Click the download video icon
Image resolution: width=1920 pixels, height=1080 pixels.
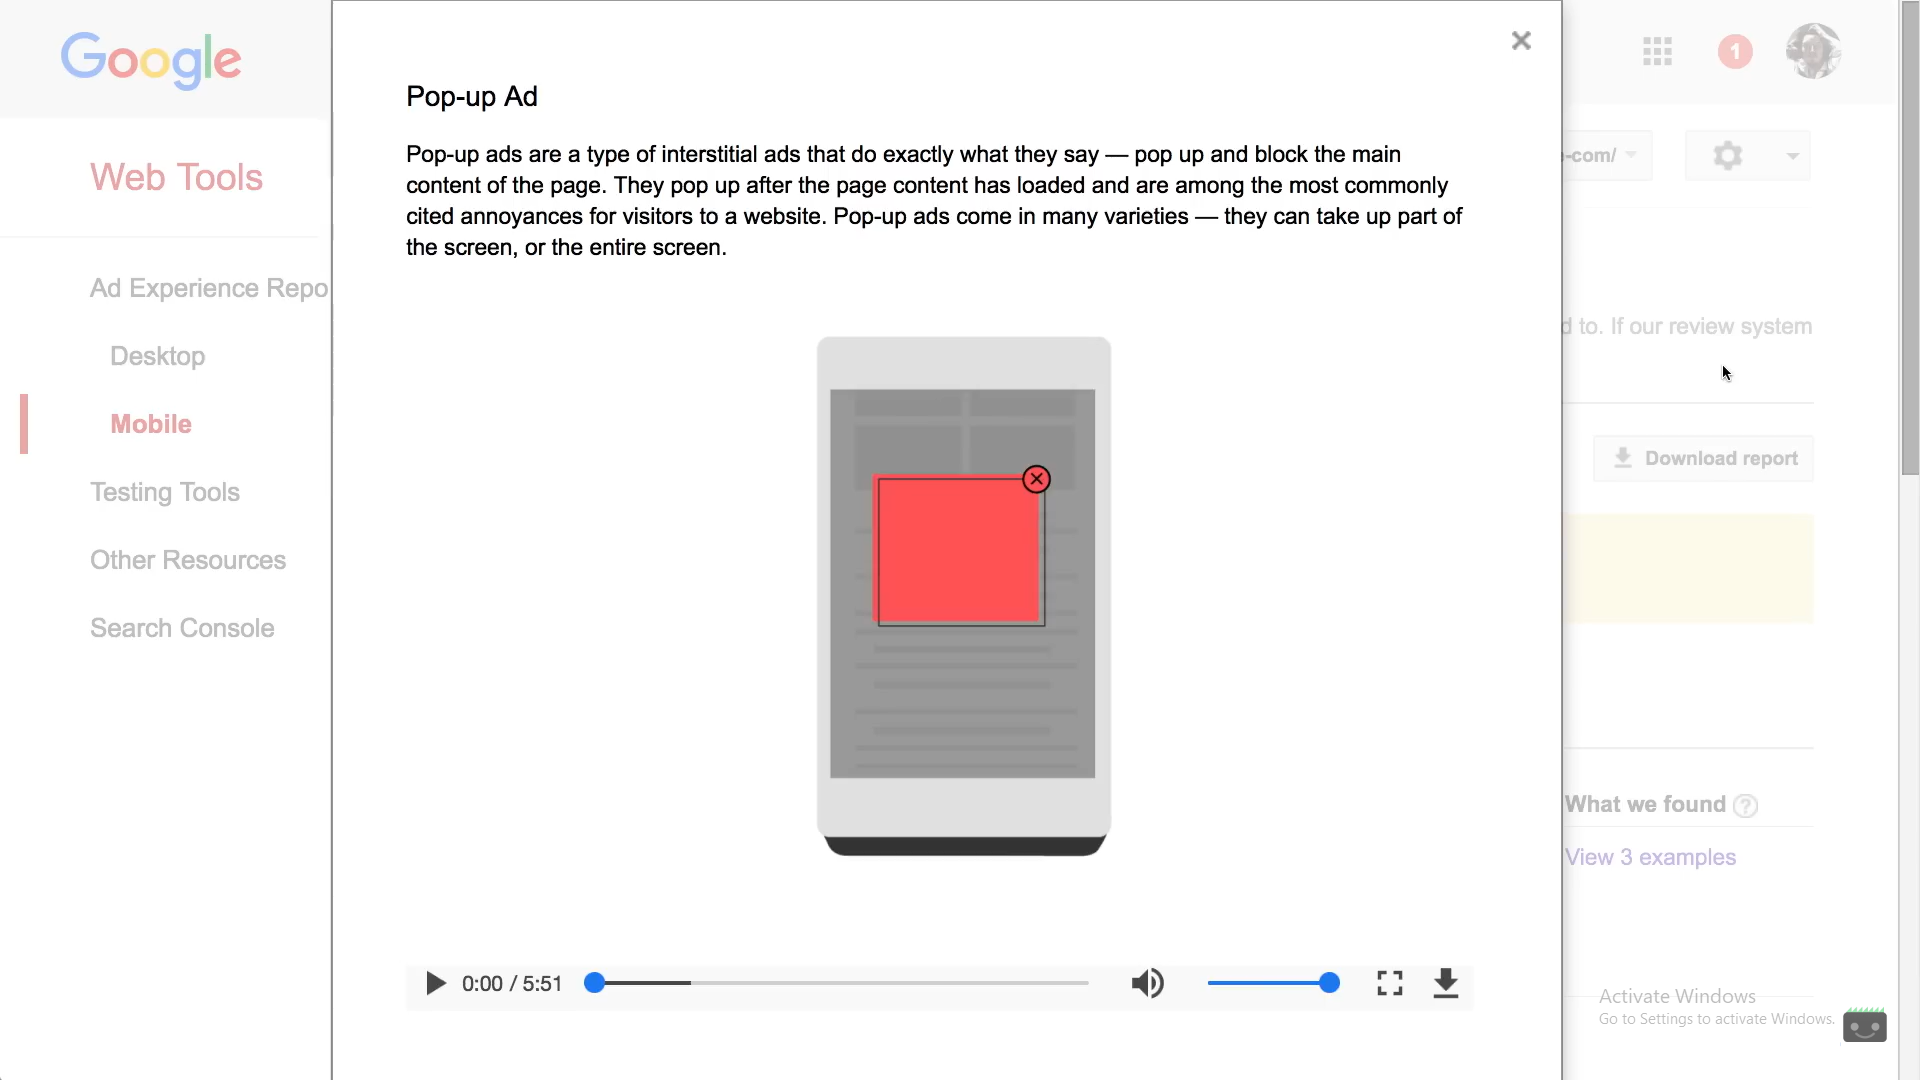[x=1447, y=982]
